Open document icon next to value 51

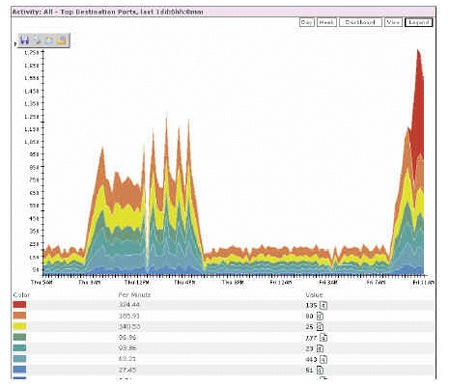click(320, 370)
